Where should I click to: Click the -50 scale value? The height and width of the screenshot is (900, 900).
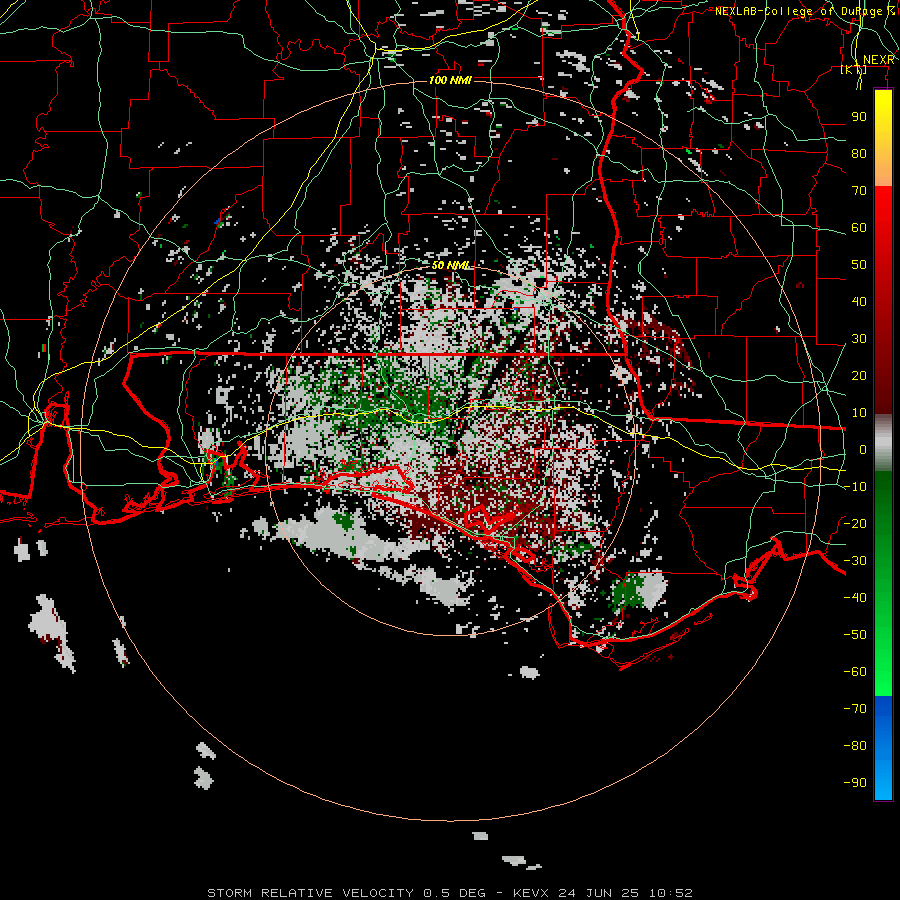coord(855,635)
